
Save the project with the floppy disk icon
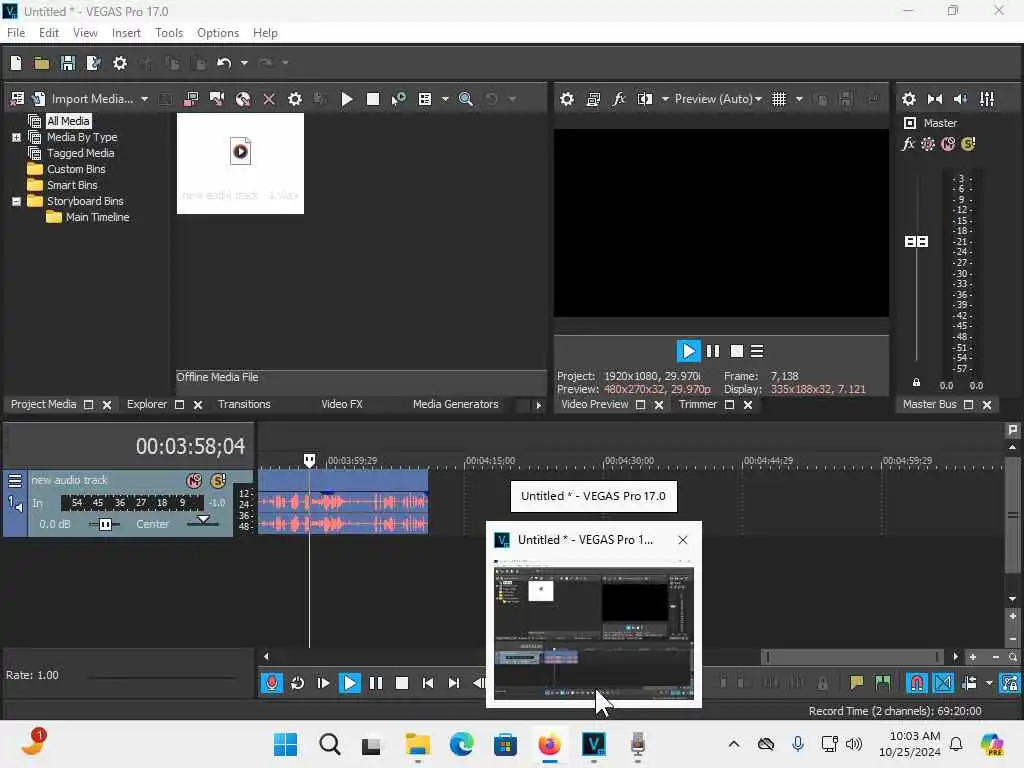tap(67, 63)
